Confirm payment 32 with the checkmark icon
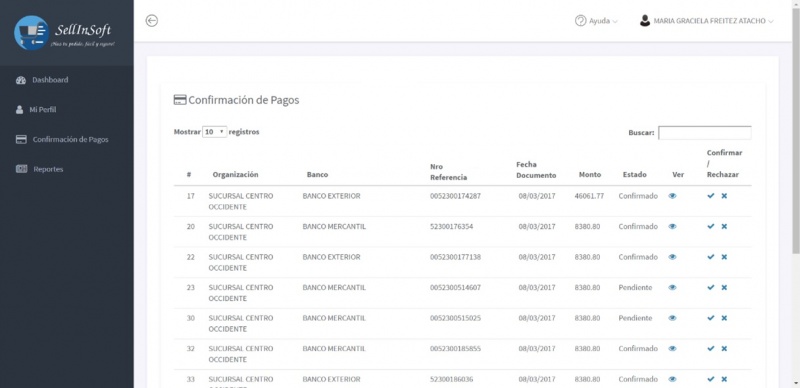800x388 pixels. 711,349
